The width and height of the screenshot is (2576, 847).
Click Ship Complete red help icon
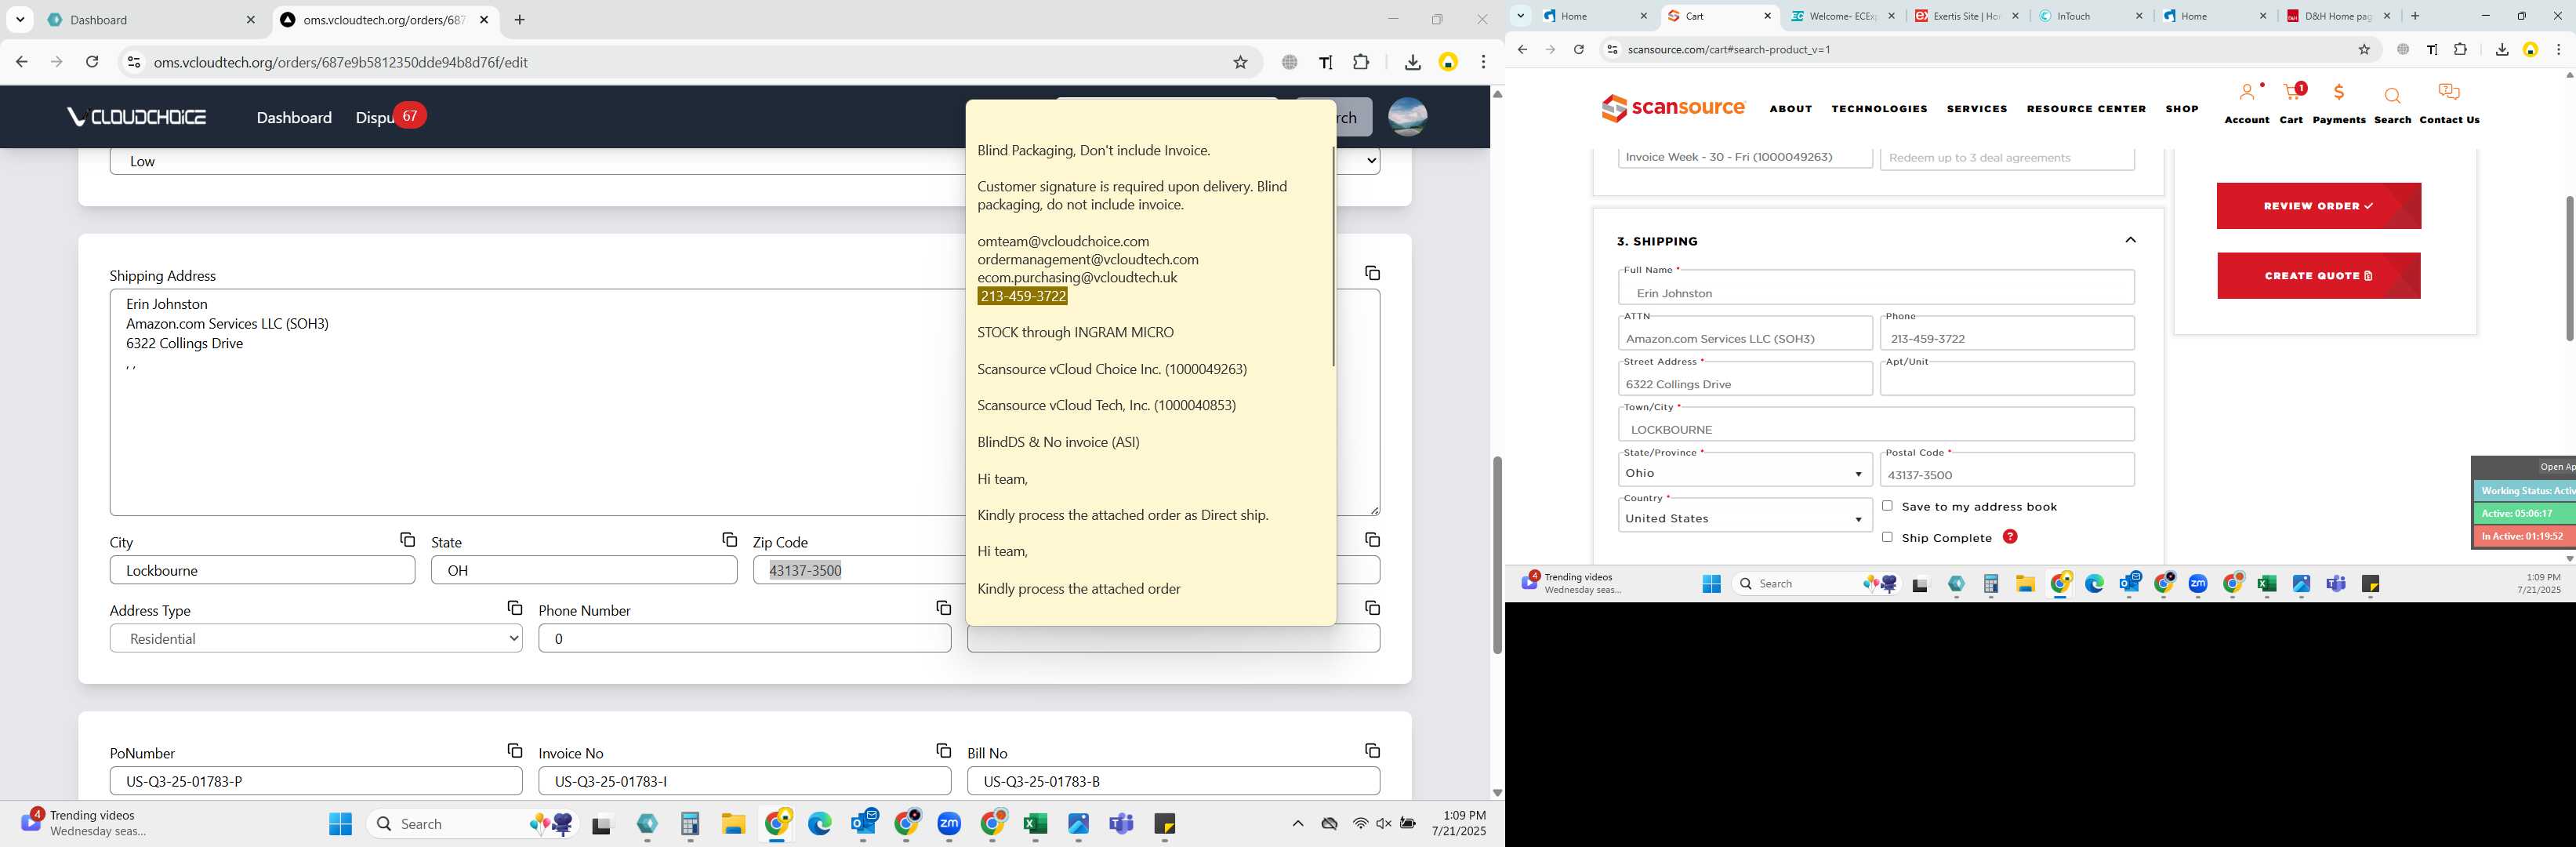(x=2010, y=537)
